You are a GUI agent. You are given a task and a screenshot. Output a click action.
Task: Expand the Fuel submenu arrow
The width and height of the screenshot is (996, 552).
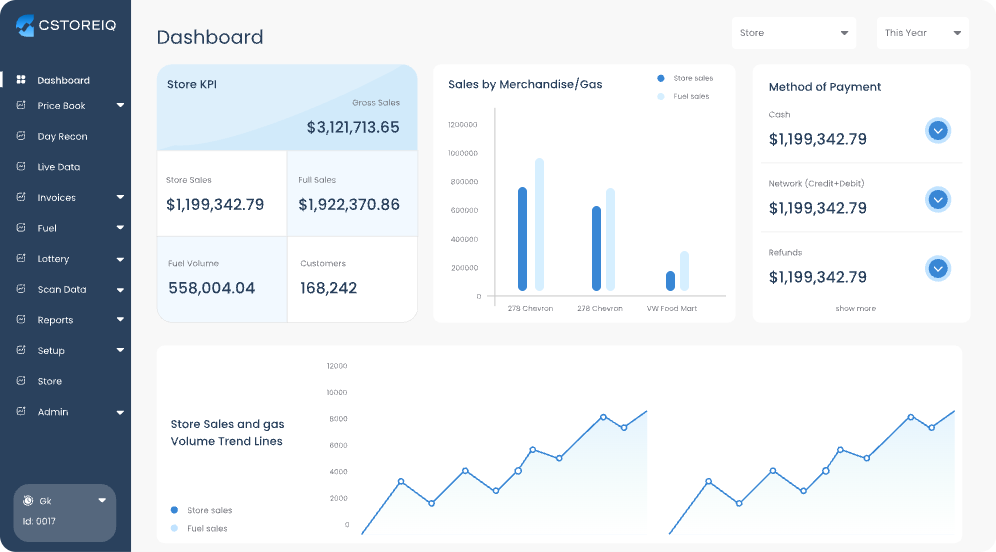pyautogui.click(x=120, y=227)
